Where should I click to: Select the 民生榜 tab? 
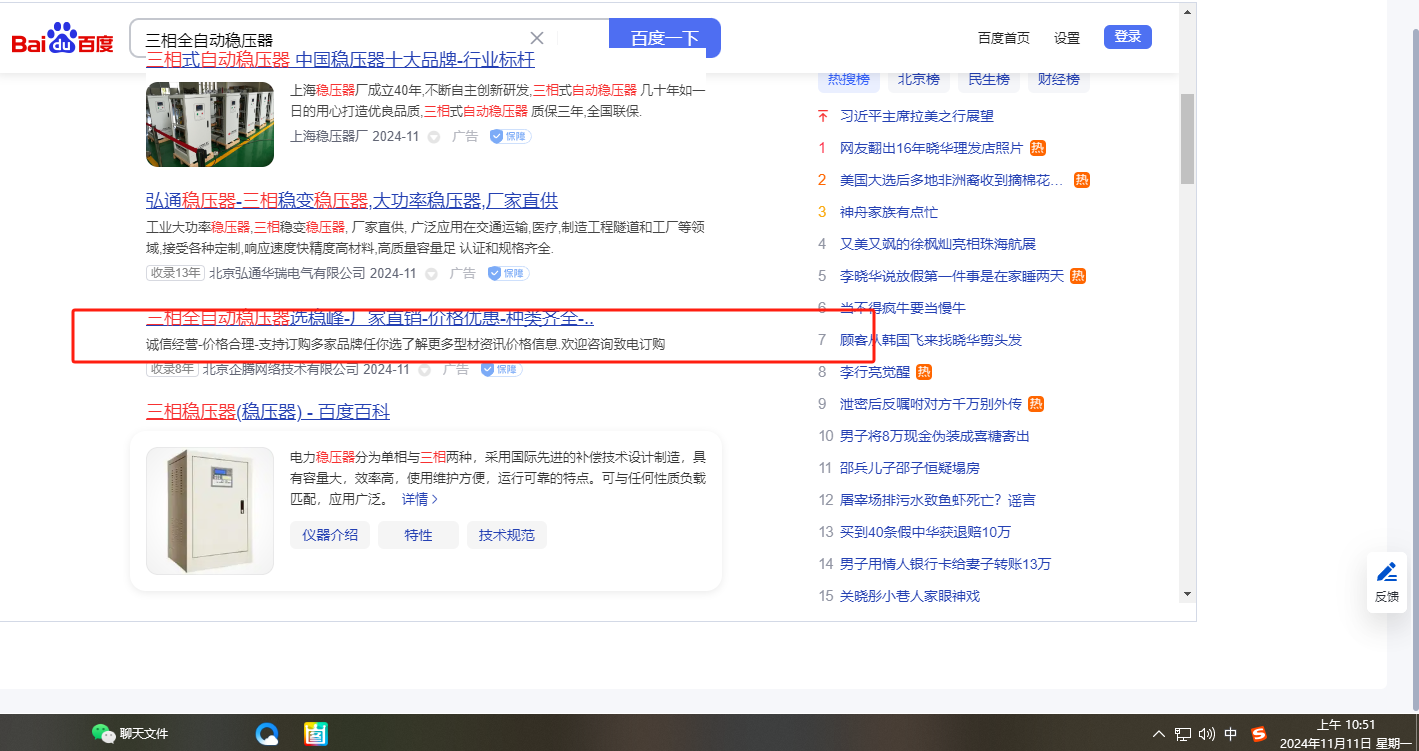point(988,80)
